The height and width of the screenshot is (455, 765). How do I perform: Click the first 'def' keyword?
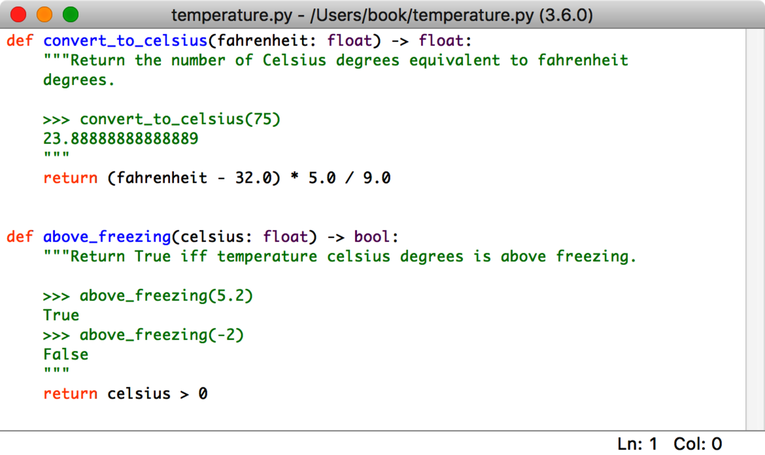click(x=19, y=41)
